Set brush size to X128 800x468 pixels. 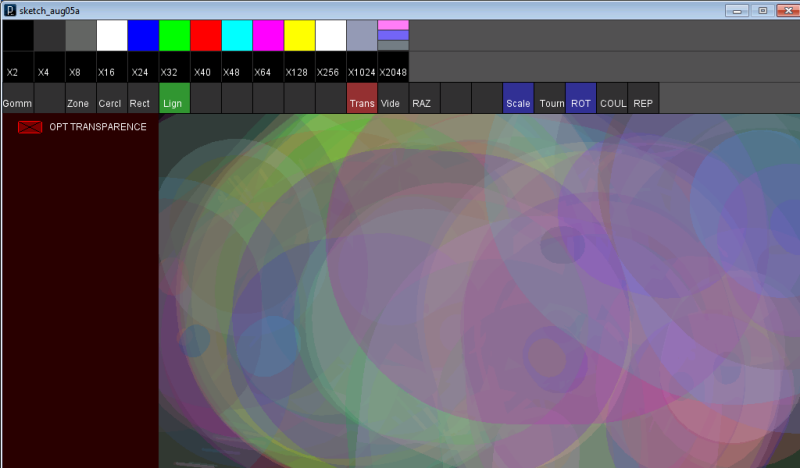299,67
